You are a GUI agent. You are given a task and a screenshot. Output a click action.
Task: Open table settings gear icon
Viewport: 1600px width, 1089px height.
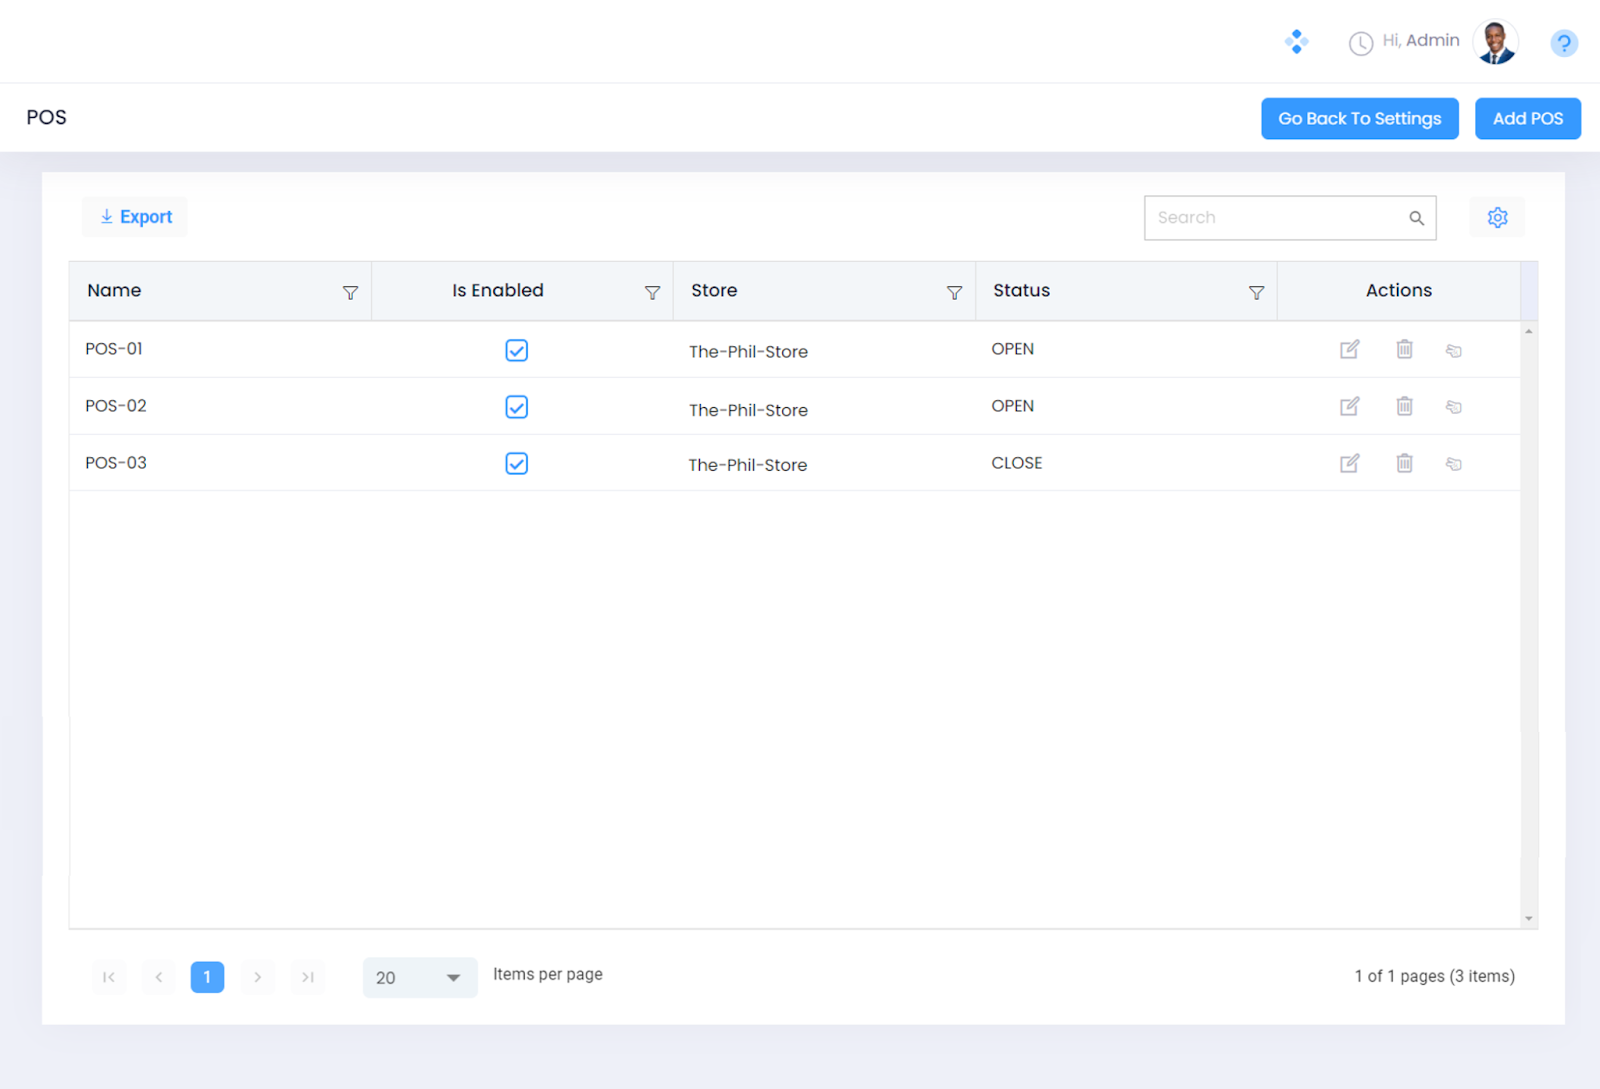[x=1496, y=218]
